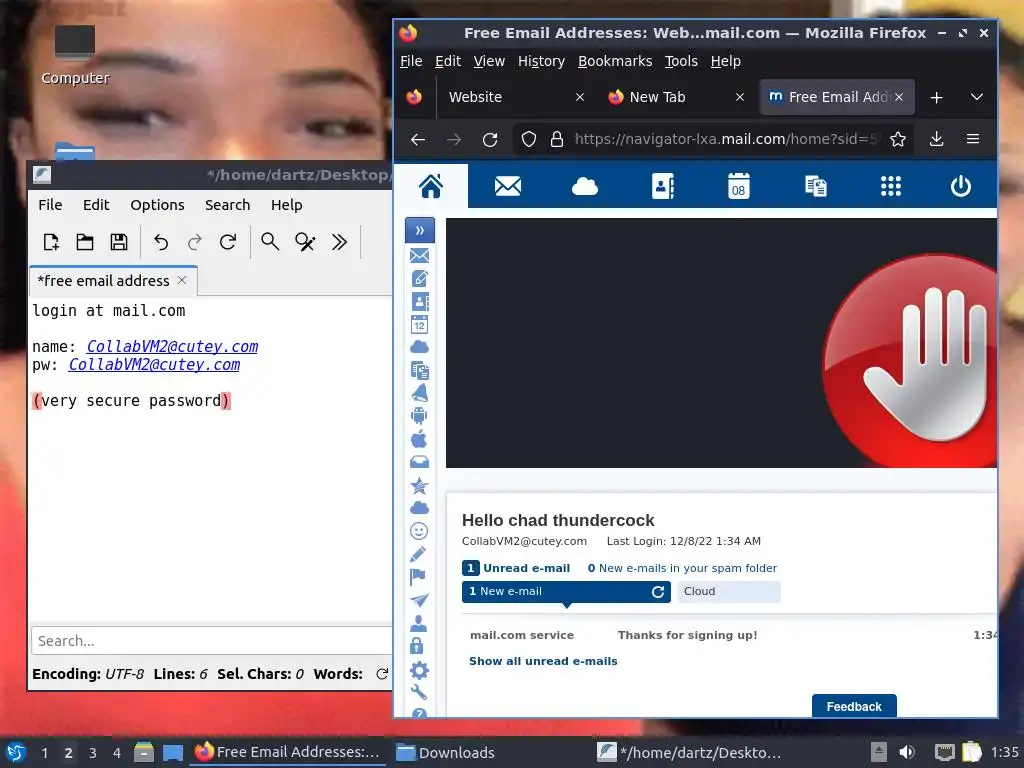Click the megaphone icon in left sidebar
Image resolution: width=1024 pixels, height=768 pixels.
click(419, 393)
